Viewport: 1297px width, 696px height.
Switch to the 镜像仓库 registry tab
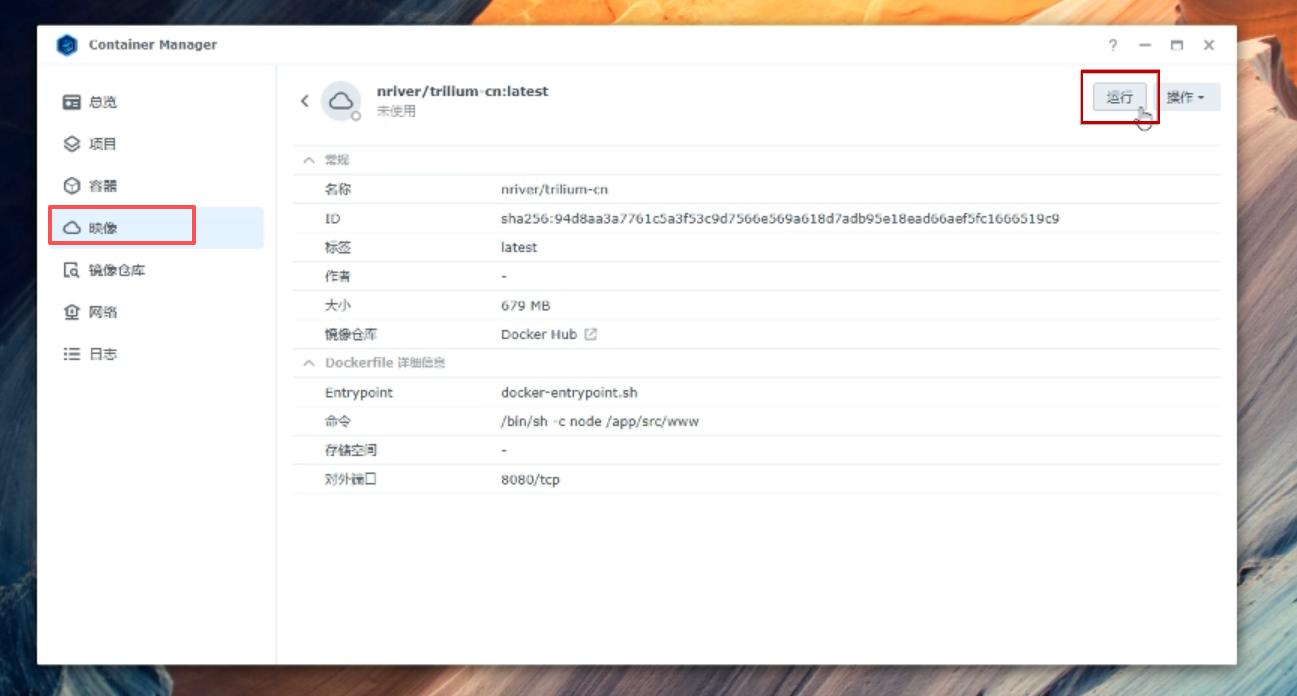click(117, 270)
